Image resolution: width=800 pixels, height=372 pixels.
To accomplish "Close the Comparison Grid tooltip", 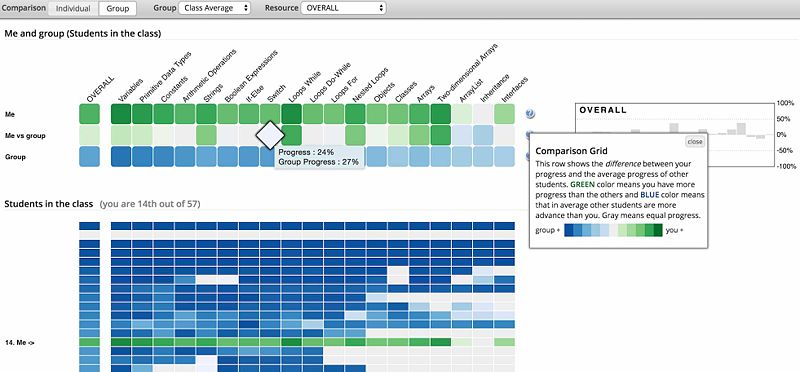I will 694,142.
